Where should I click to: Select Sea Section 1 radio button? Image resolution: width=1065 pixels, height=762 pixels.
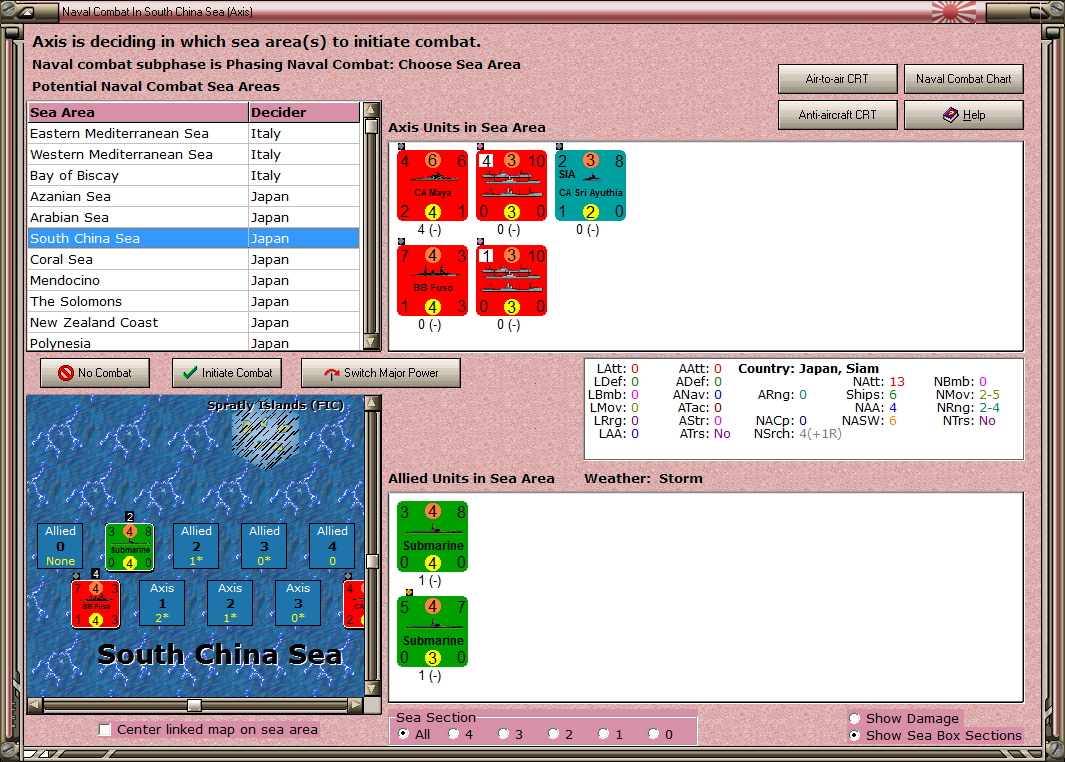[603, 733]
